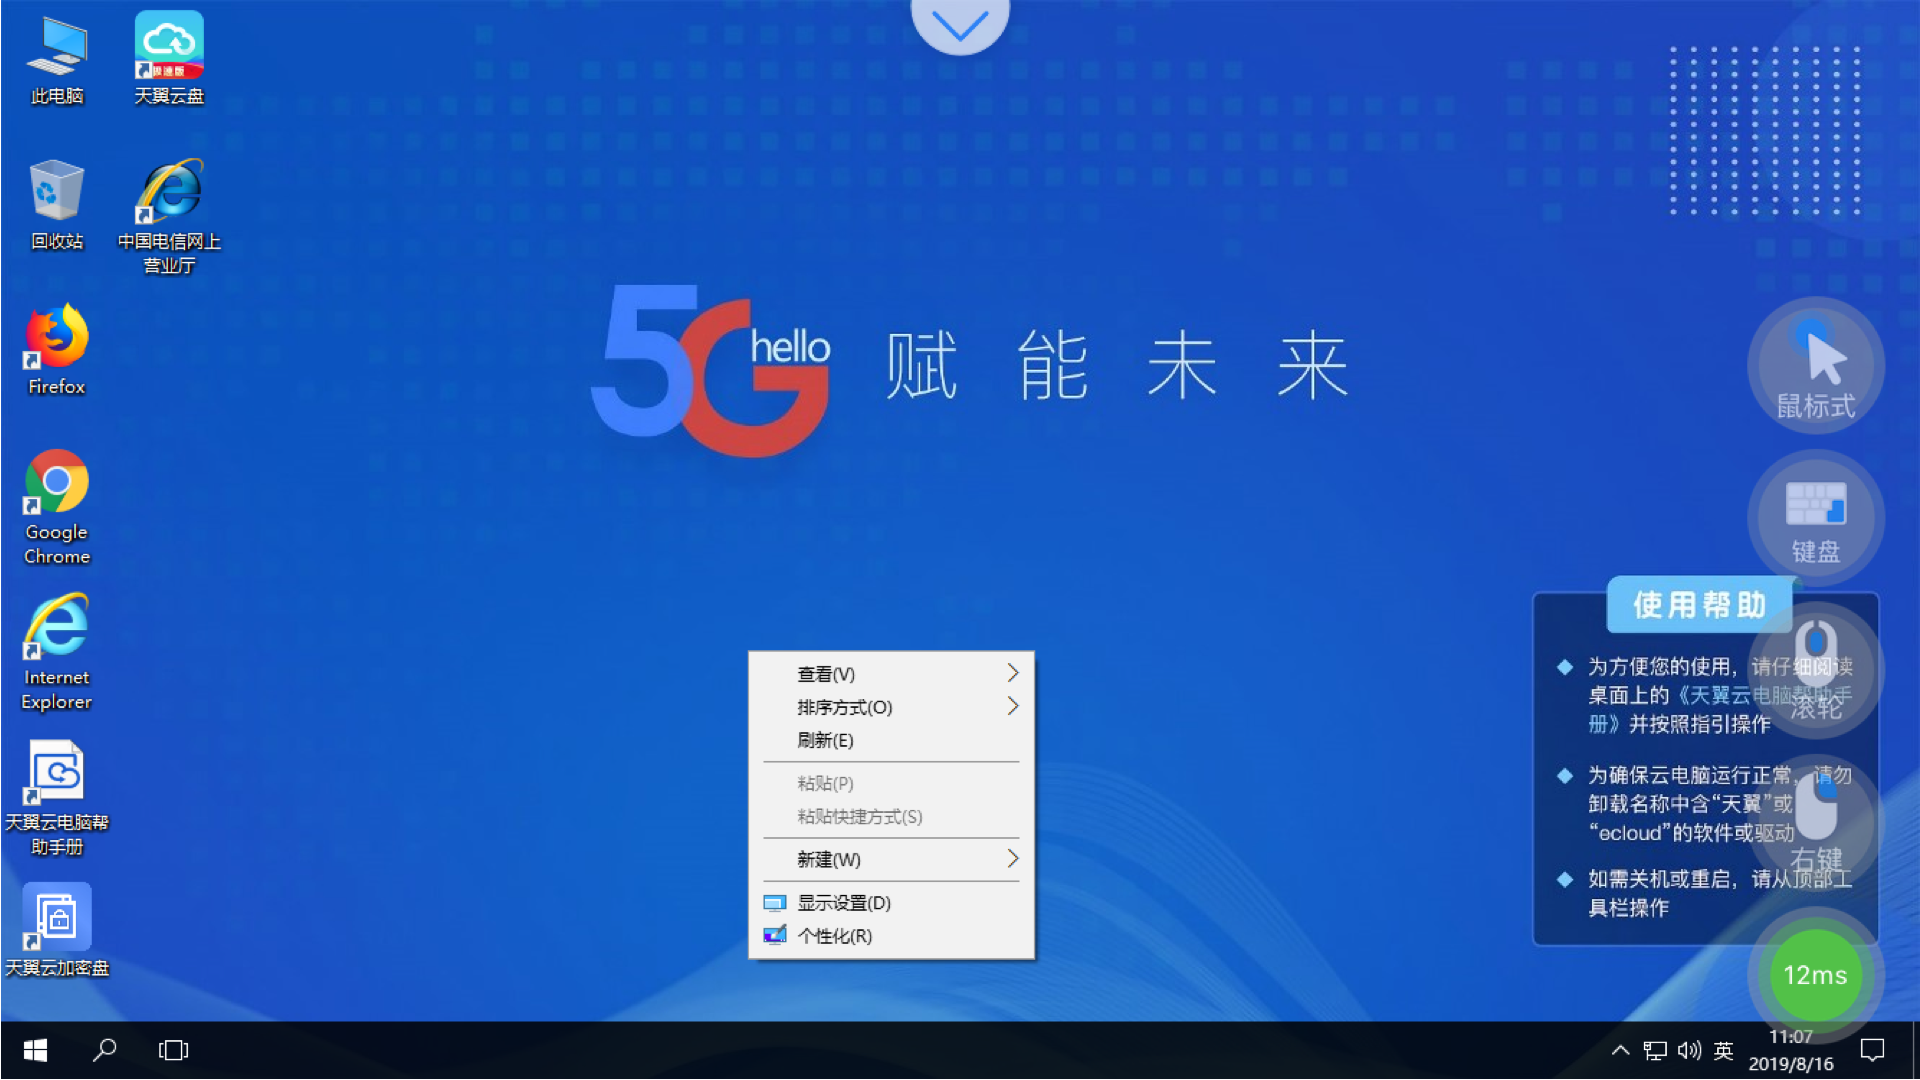Expand 新建(W) new item submenu
Screen dimensions: 1920x1080
click(890, 858)
